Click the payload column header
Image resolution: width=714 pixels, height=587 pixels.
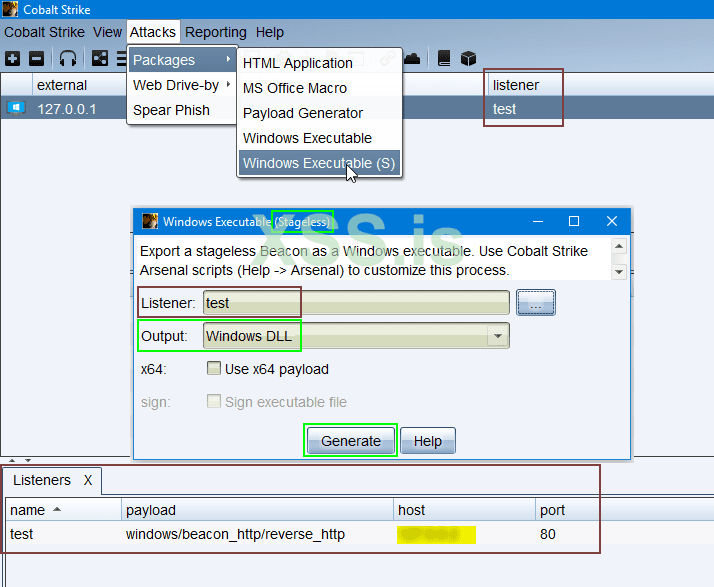tap(257, 510)
